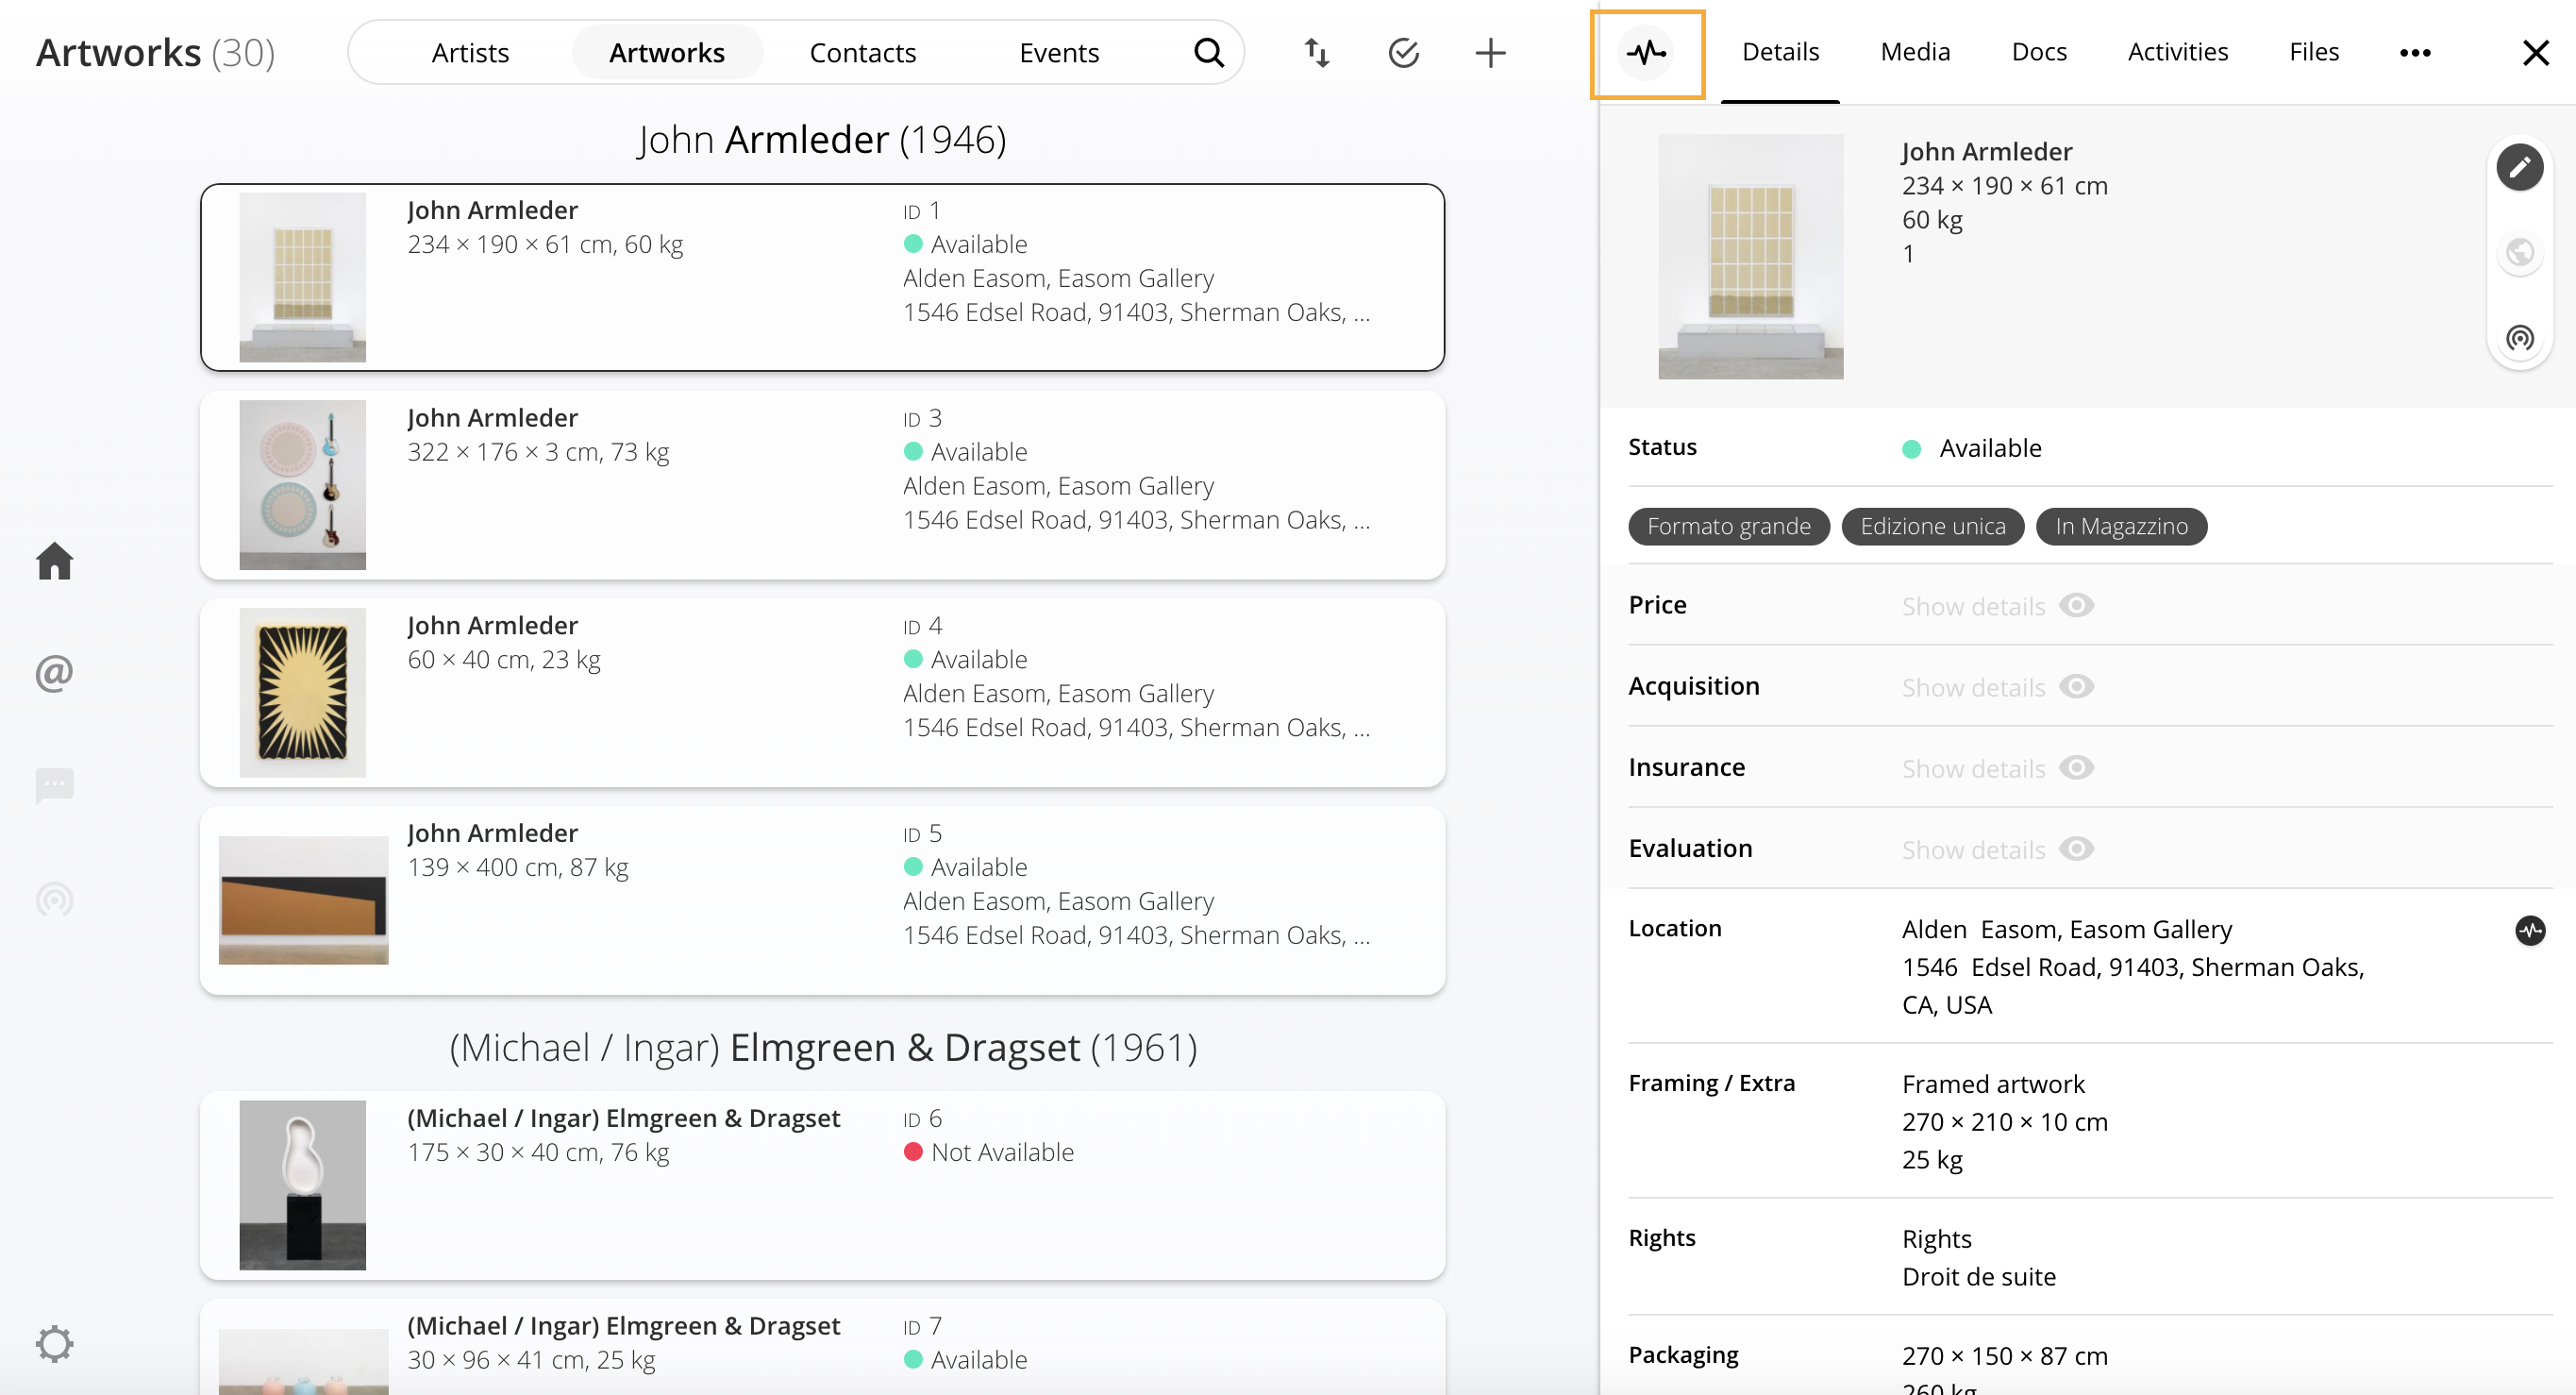
Task: Open the Media tab
Action: (1915, 52)
